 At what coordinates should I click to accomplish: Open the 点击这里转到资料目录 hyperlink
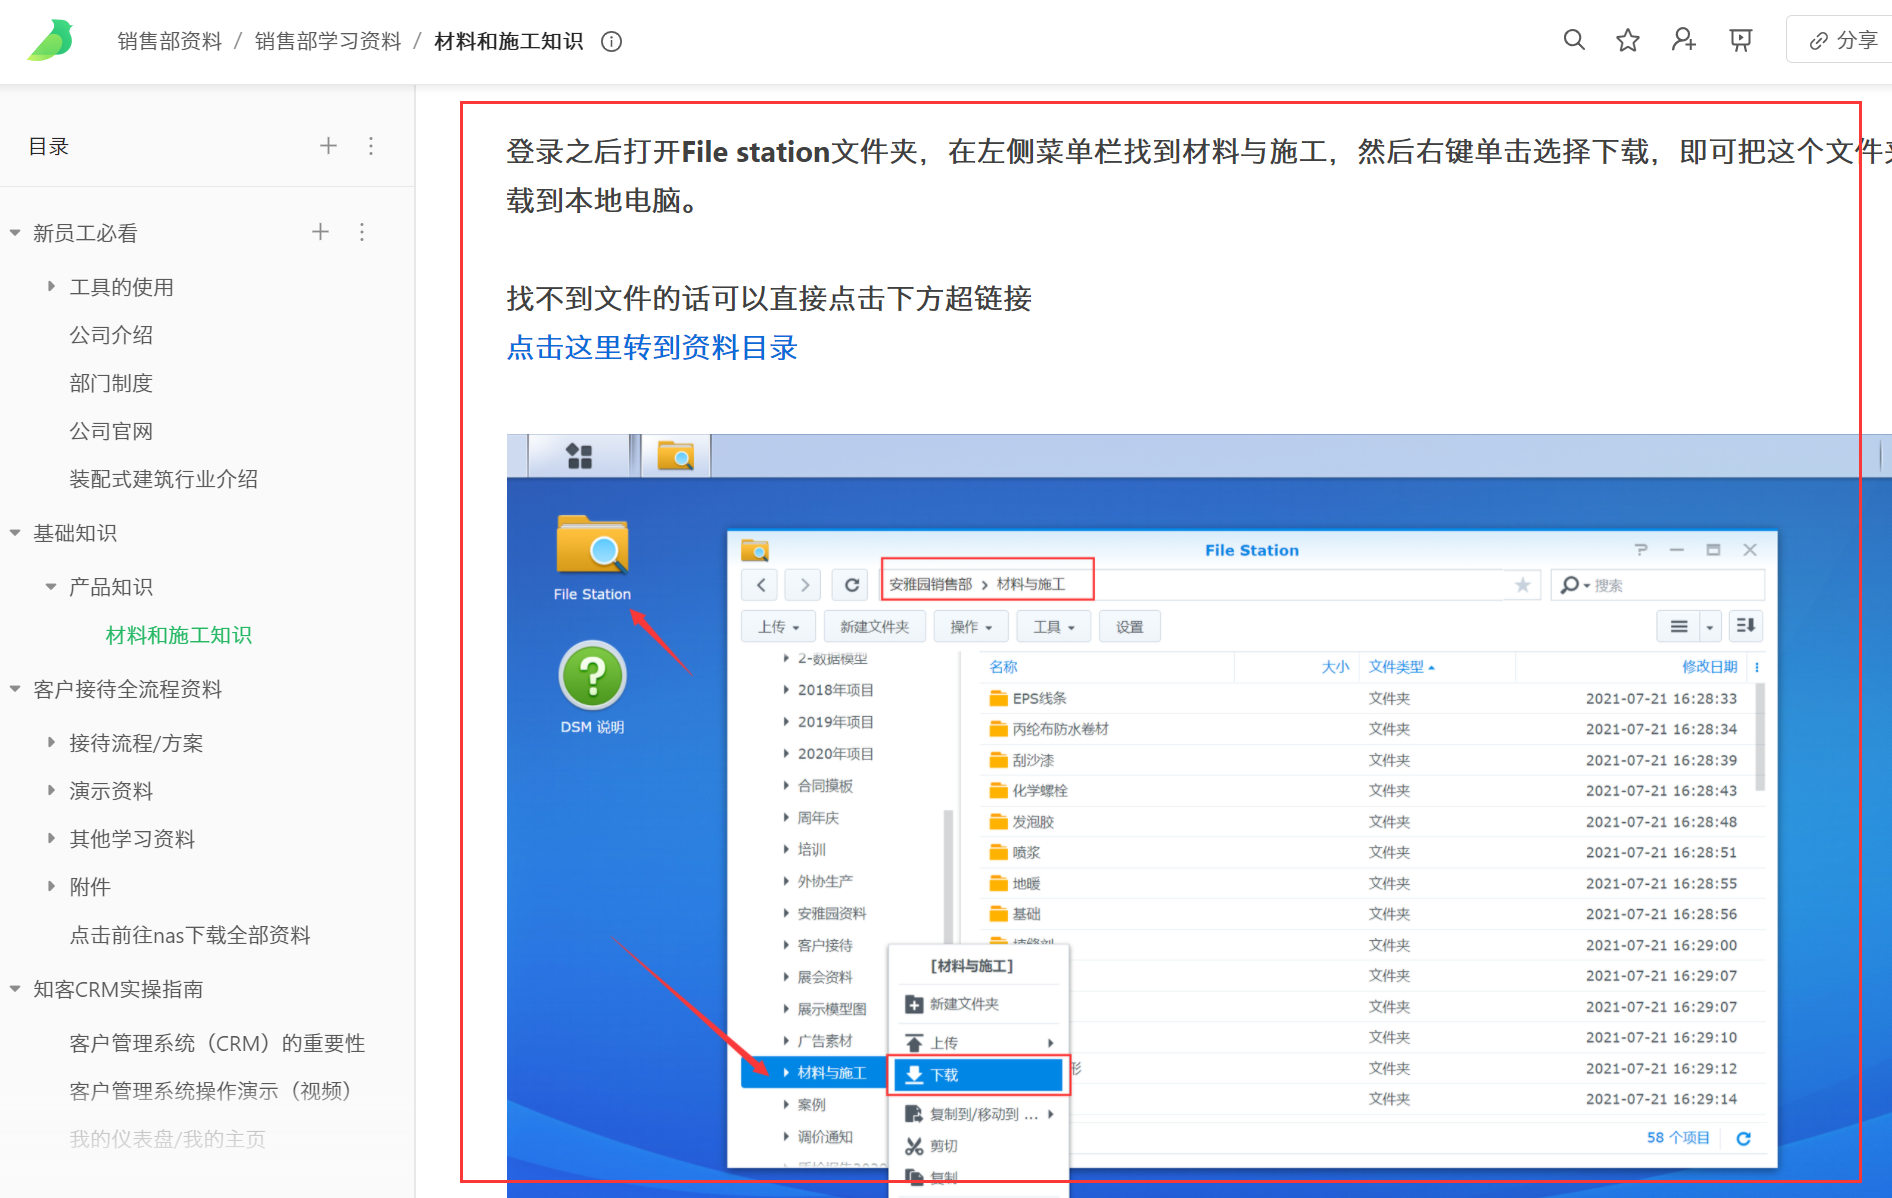pyautogui.click(x=652, y=348)
